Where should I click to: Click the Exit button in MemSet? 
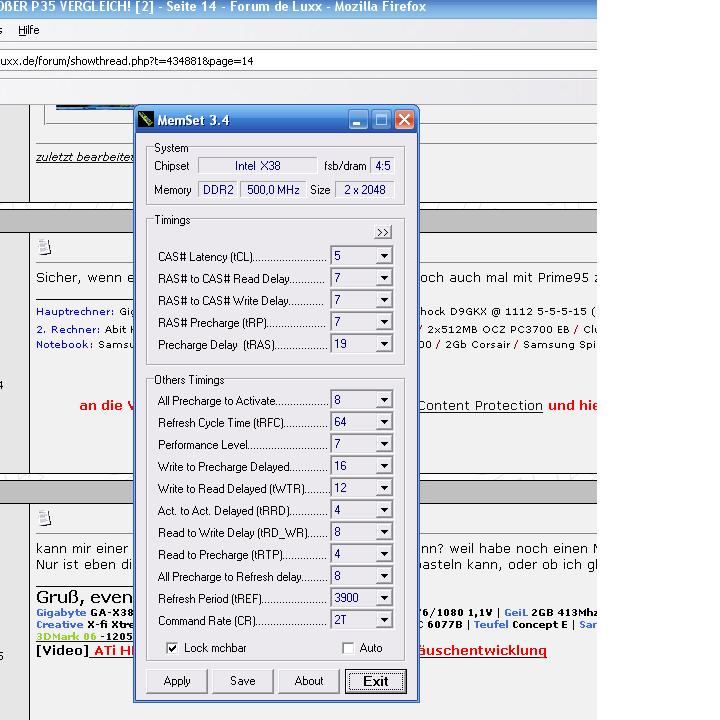point(376,681)
